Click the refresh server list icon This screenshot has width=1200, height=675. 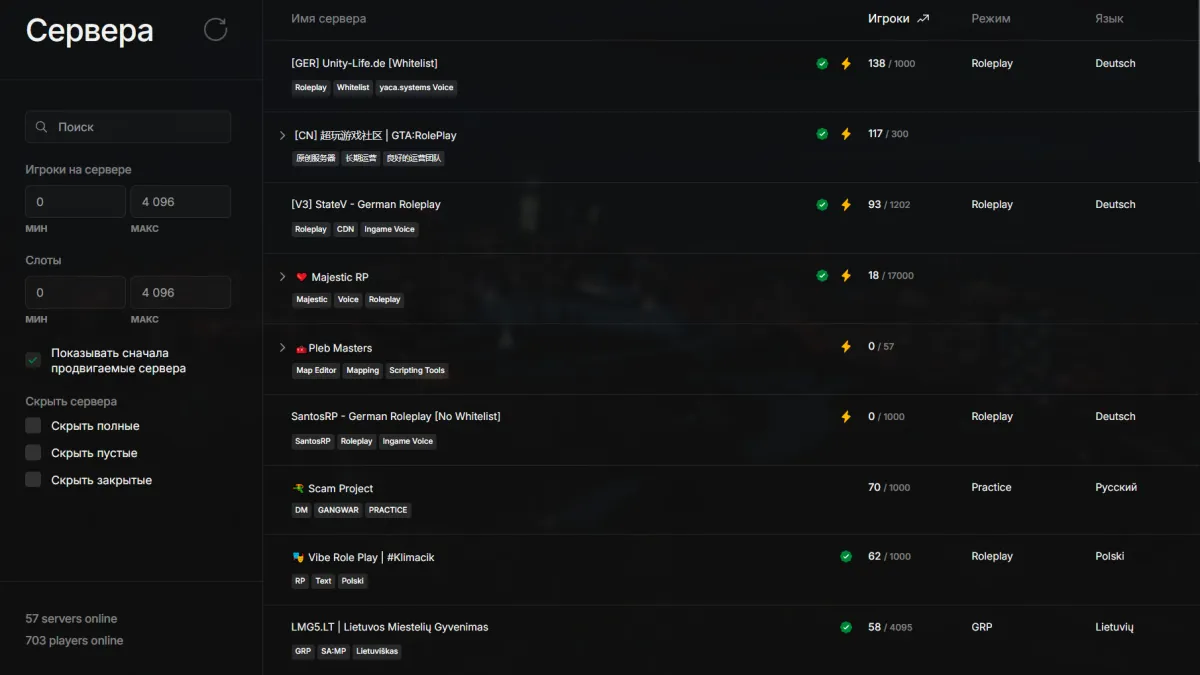215,29
